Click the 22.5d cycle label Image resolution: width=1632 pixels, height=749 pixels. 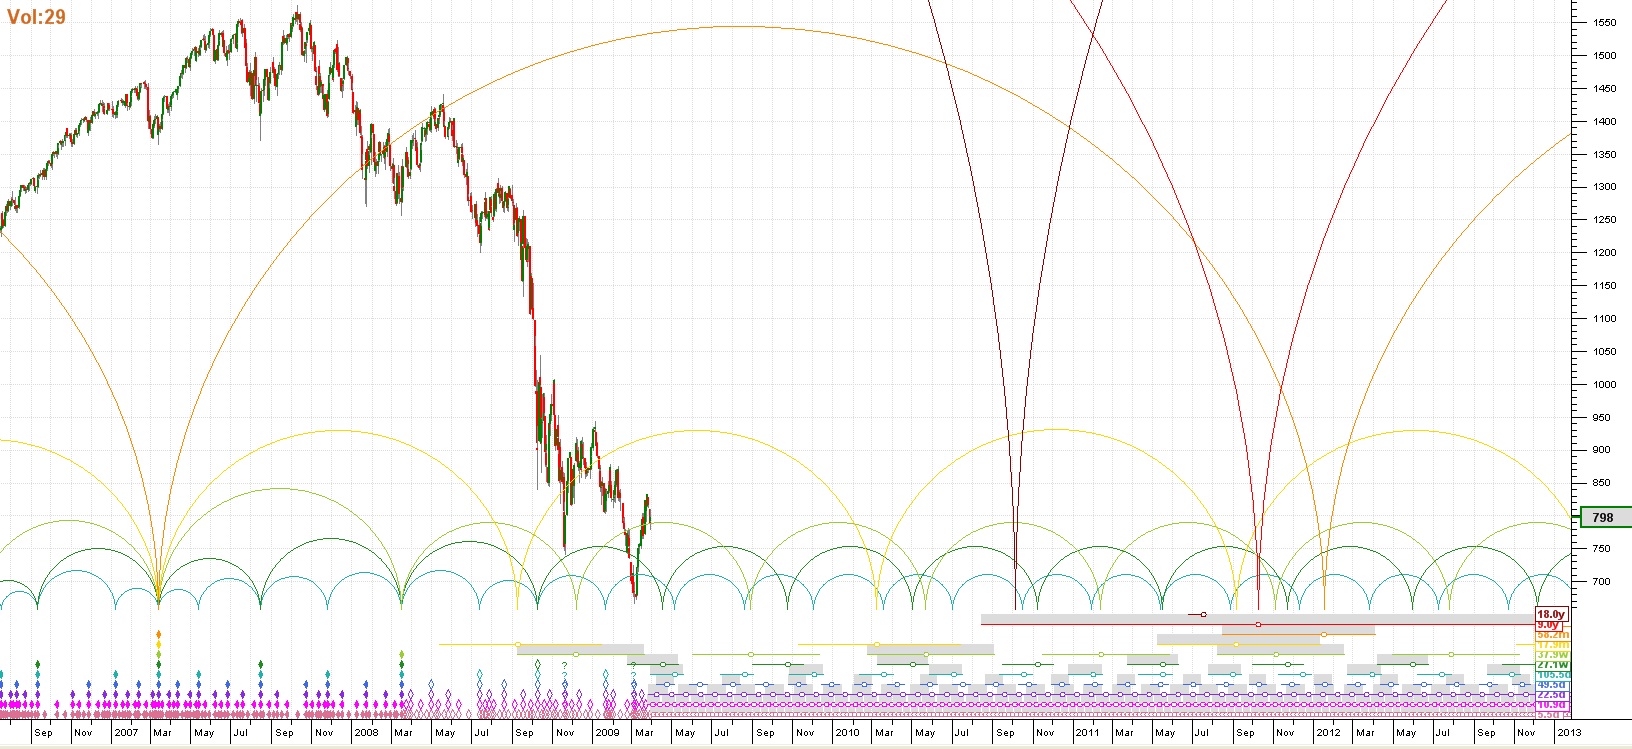[x=1551, y=695]
